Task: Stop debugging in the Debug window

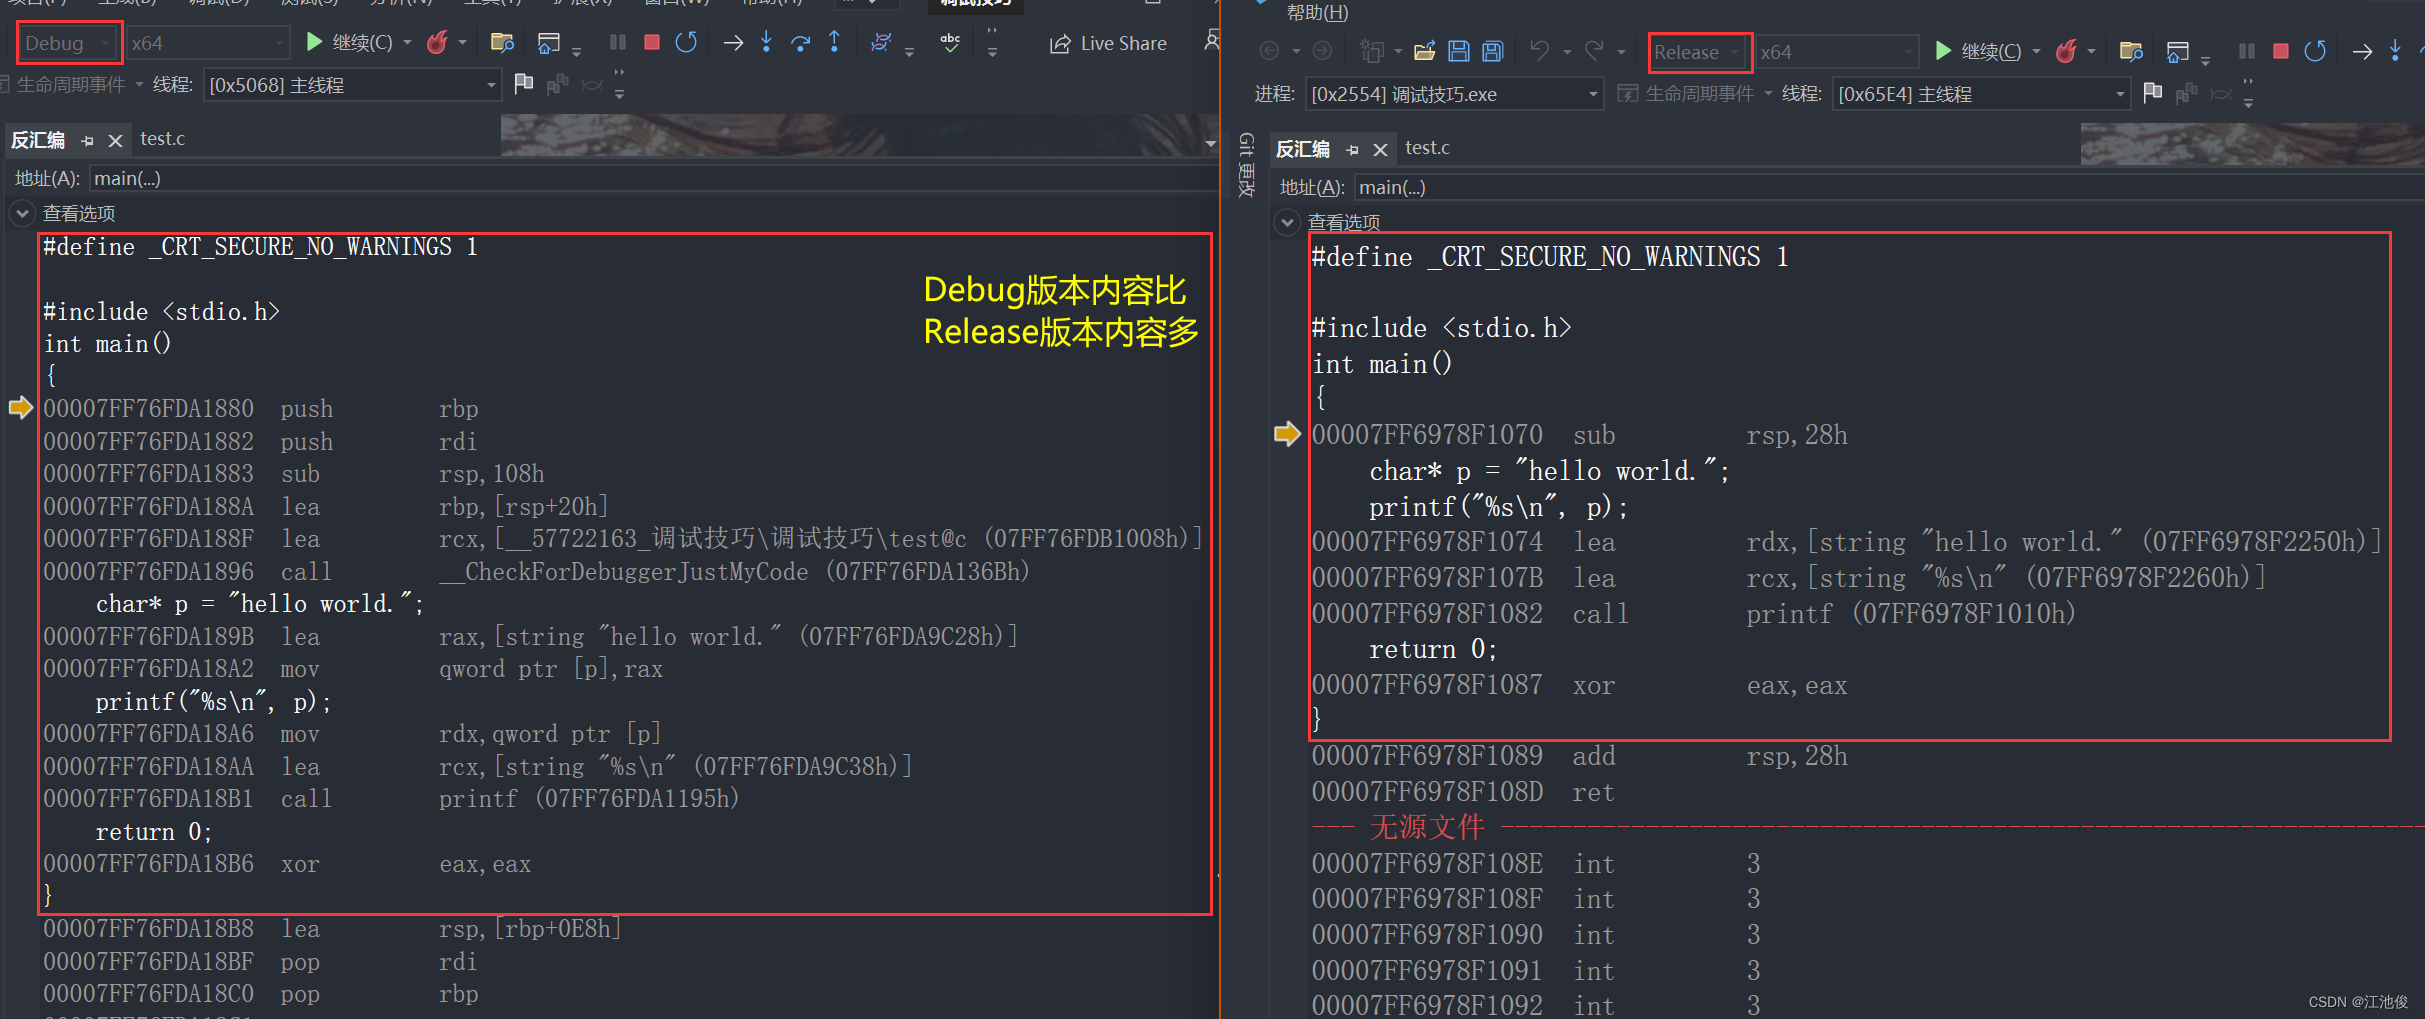Action: click(x=652, y=42)
